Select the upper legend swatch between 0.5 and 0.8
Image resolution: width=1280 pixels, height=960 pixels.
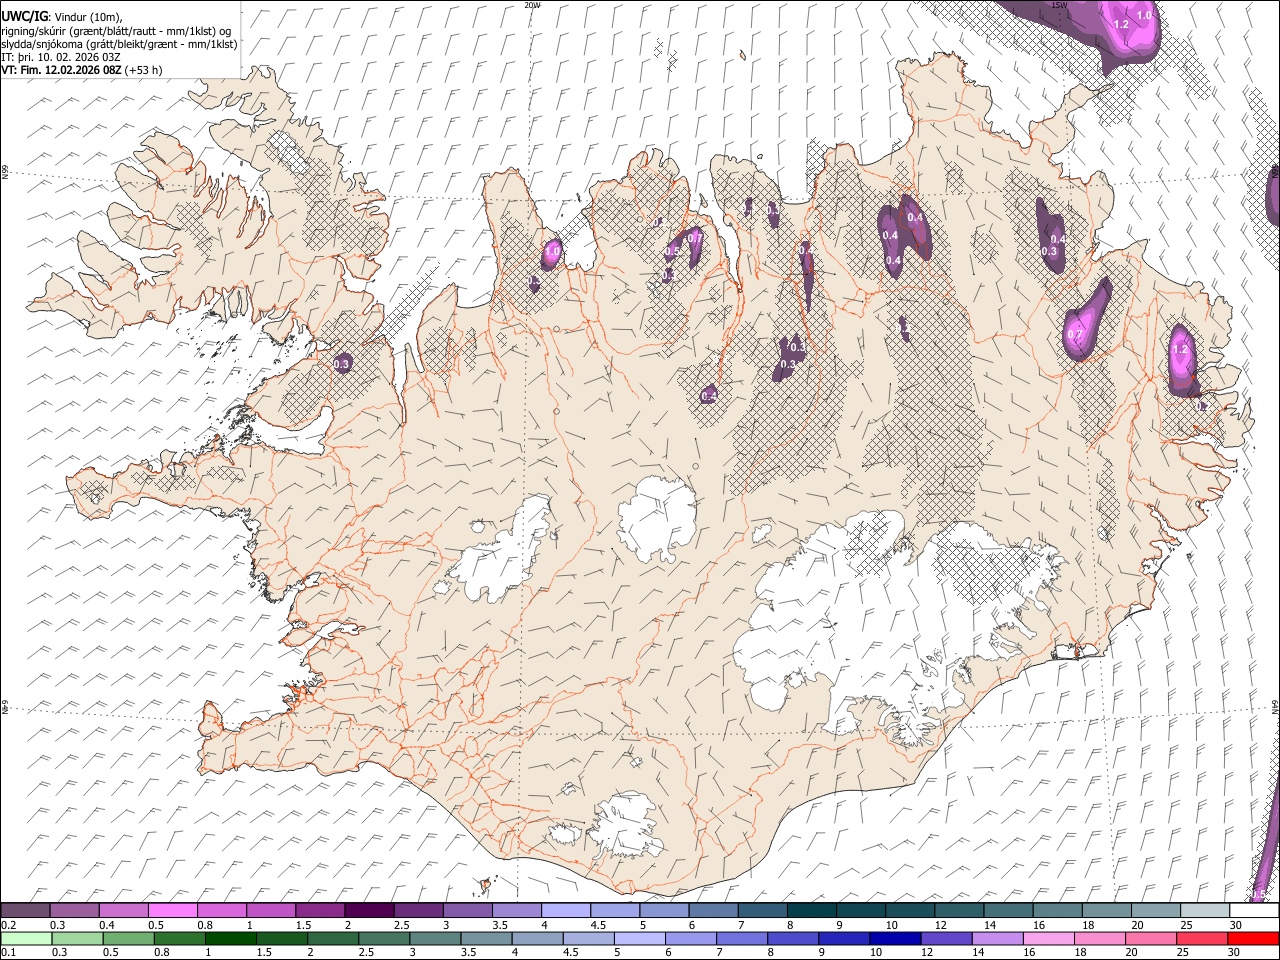(173, 911)
